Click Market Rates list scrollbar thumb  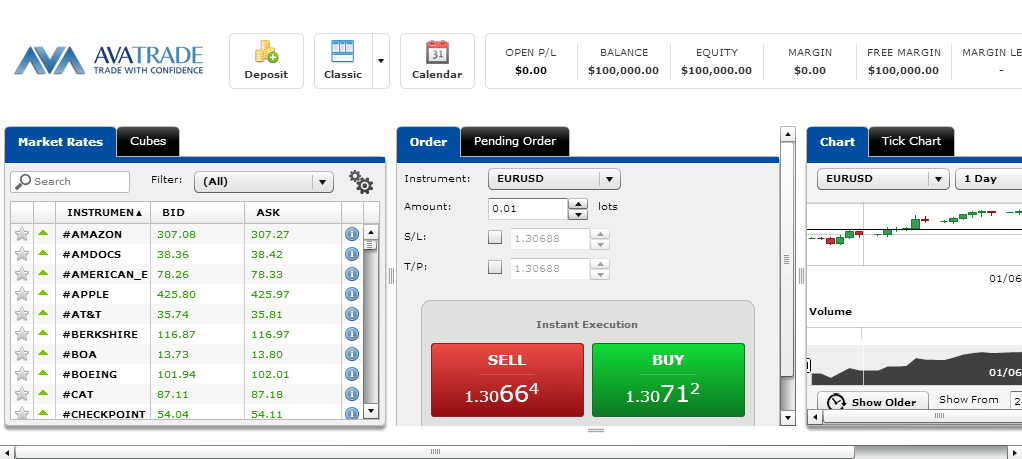(x=370, y=245)
